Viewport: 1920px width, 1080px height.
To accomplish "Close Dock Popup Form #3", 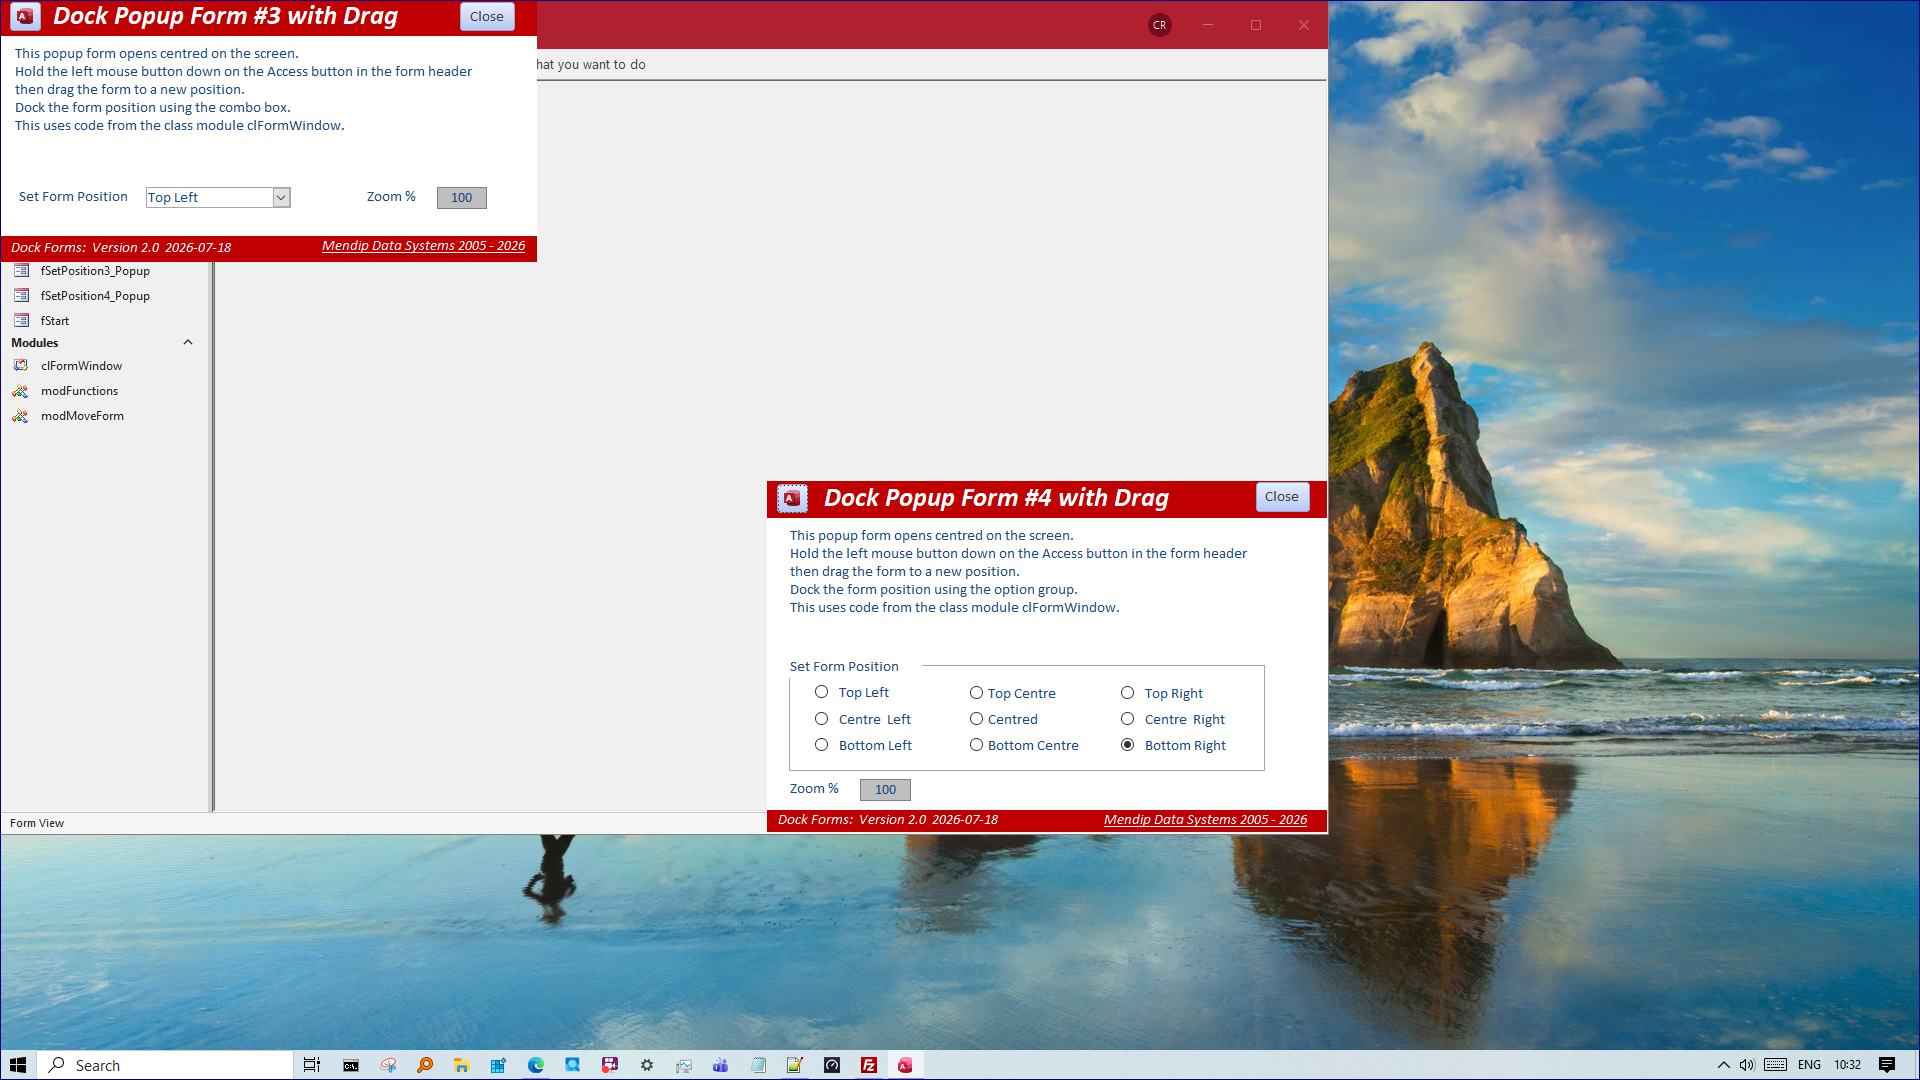I will (487, 17).
